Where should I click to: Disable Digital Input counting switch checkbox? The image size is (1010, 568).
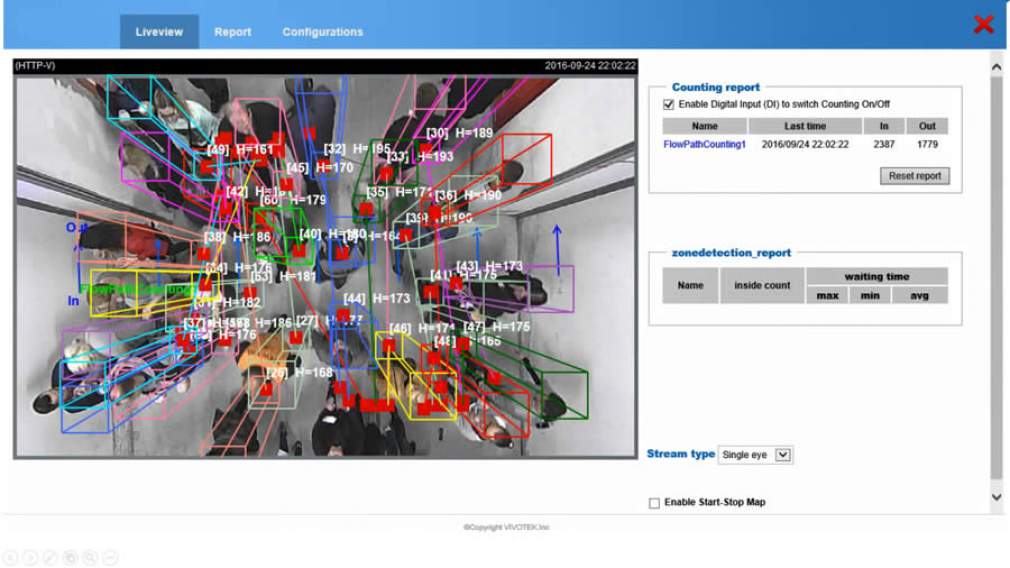click(x=668, y=104)
